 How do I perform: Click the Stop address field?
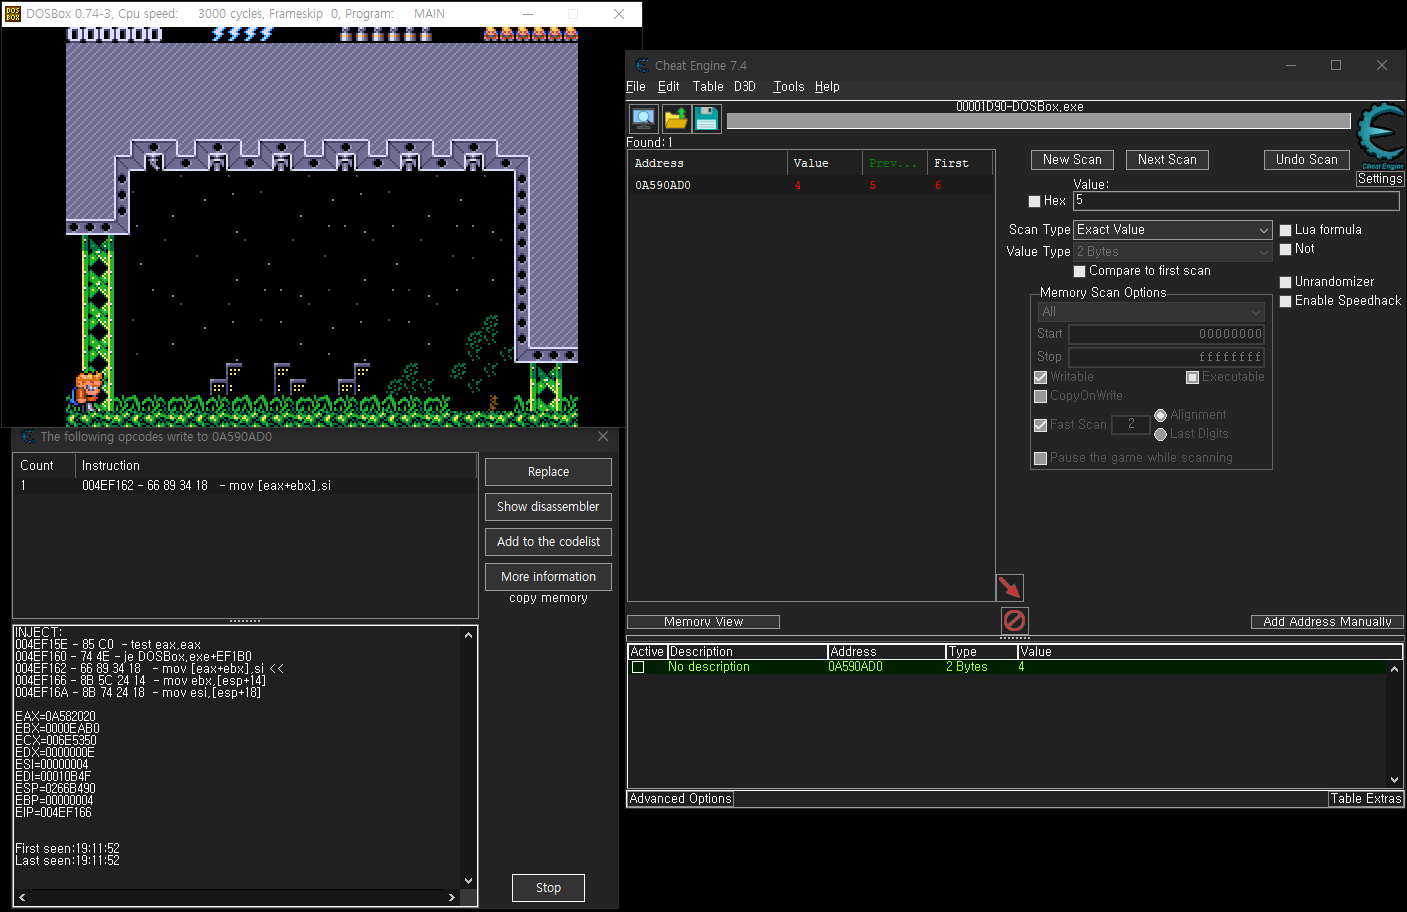(1167, 357)
